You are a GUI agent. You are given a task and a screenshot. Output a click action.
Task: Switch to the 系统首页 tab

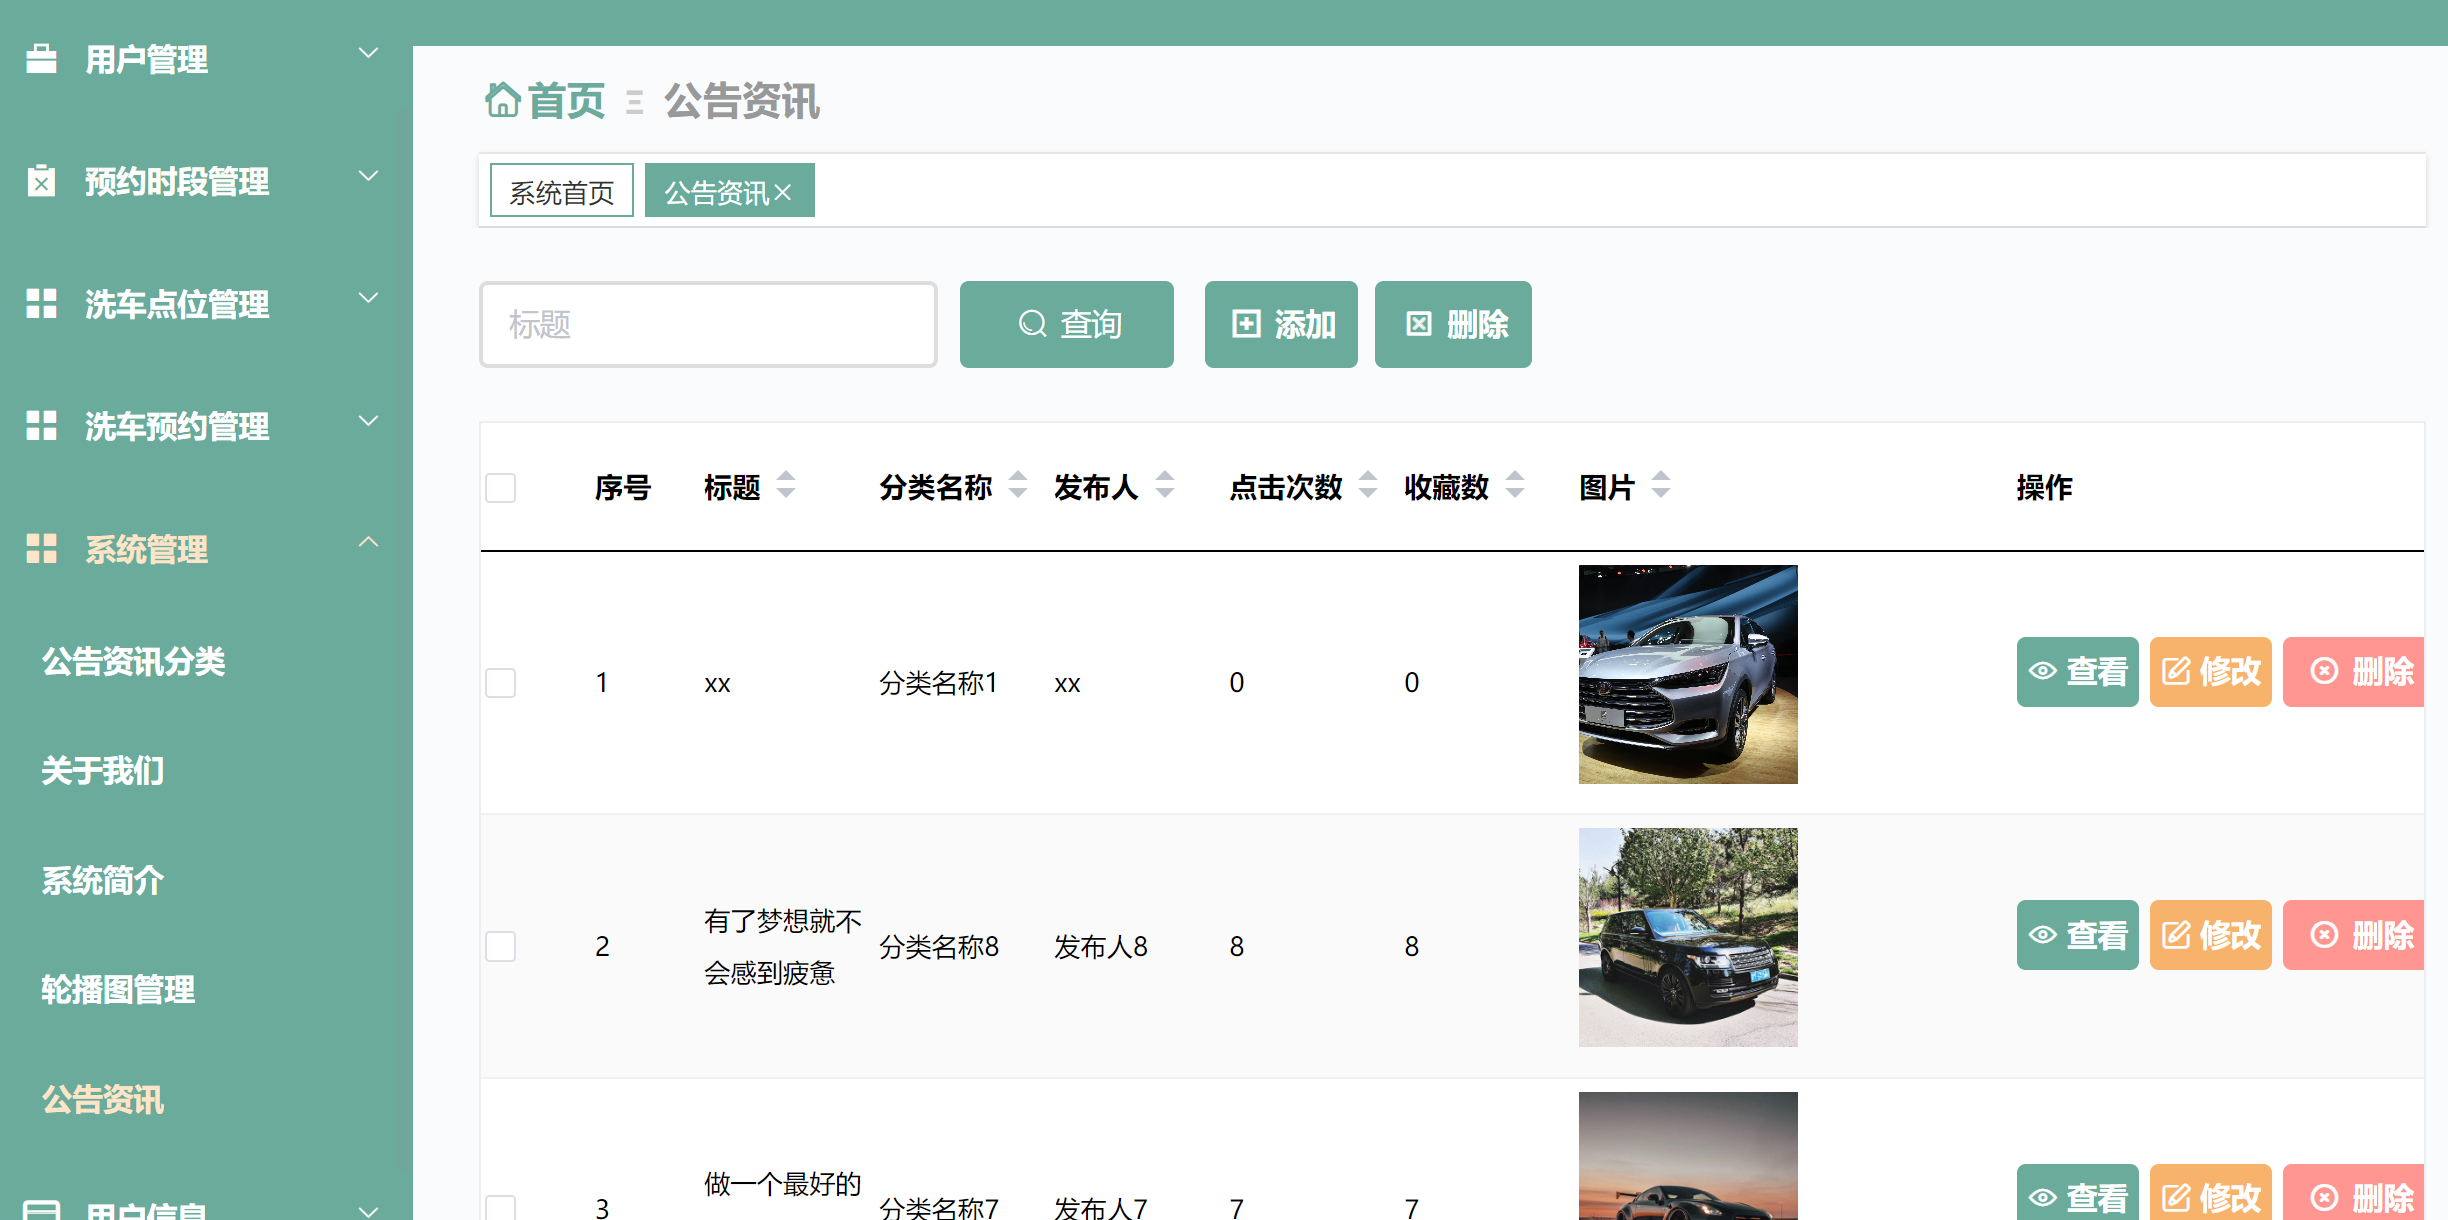(562, 190)
